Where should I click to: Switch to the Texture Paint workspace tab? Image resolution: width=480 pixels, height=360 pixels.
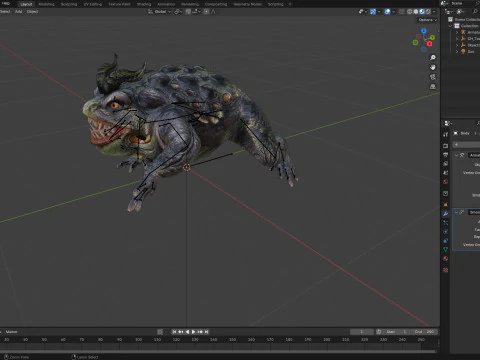pyautogui.click(x=119, y=4)
